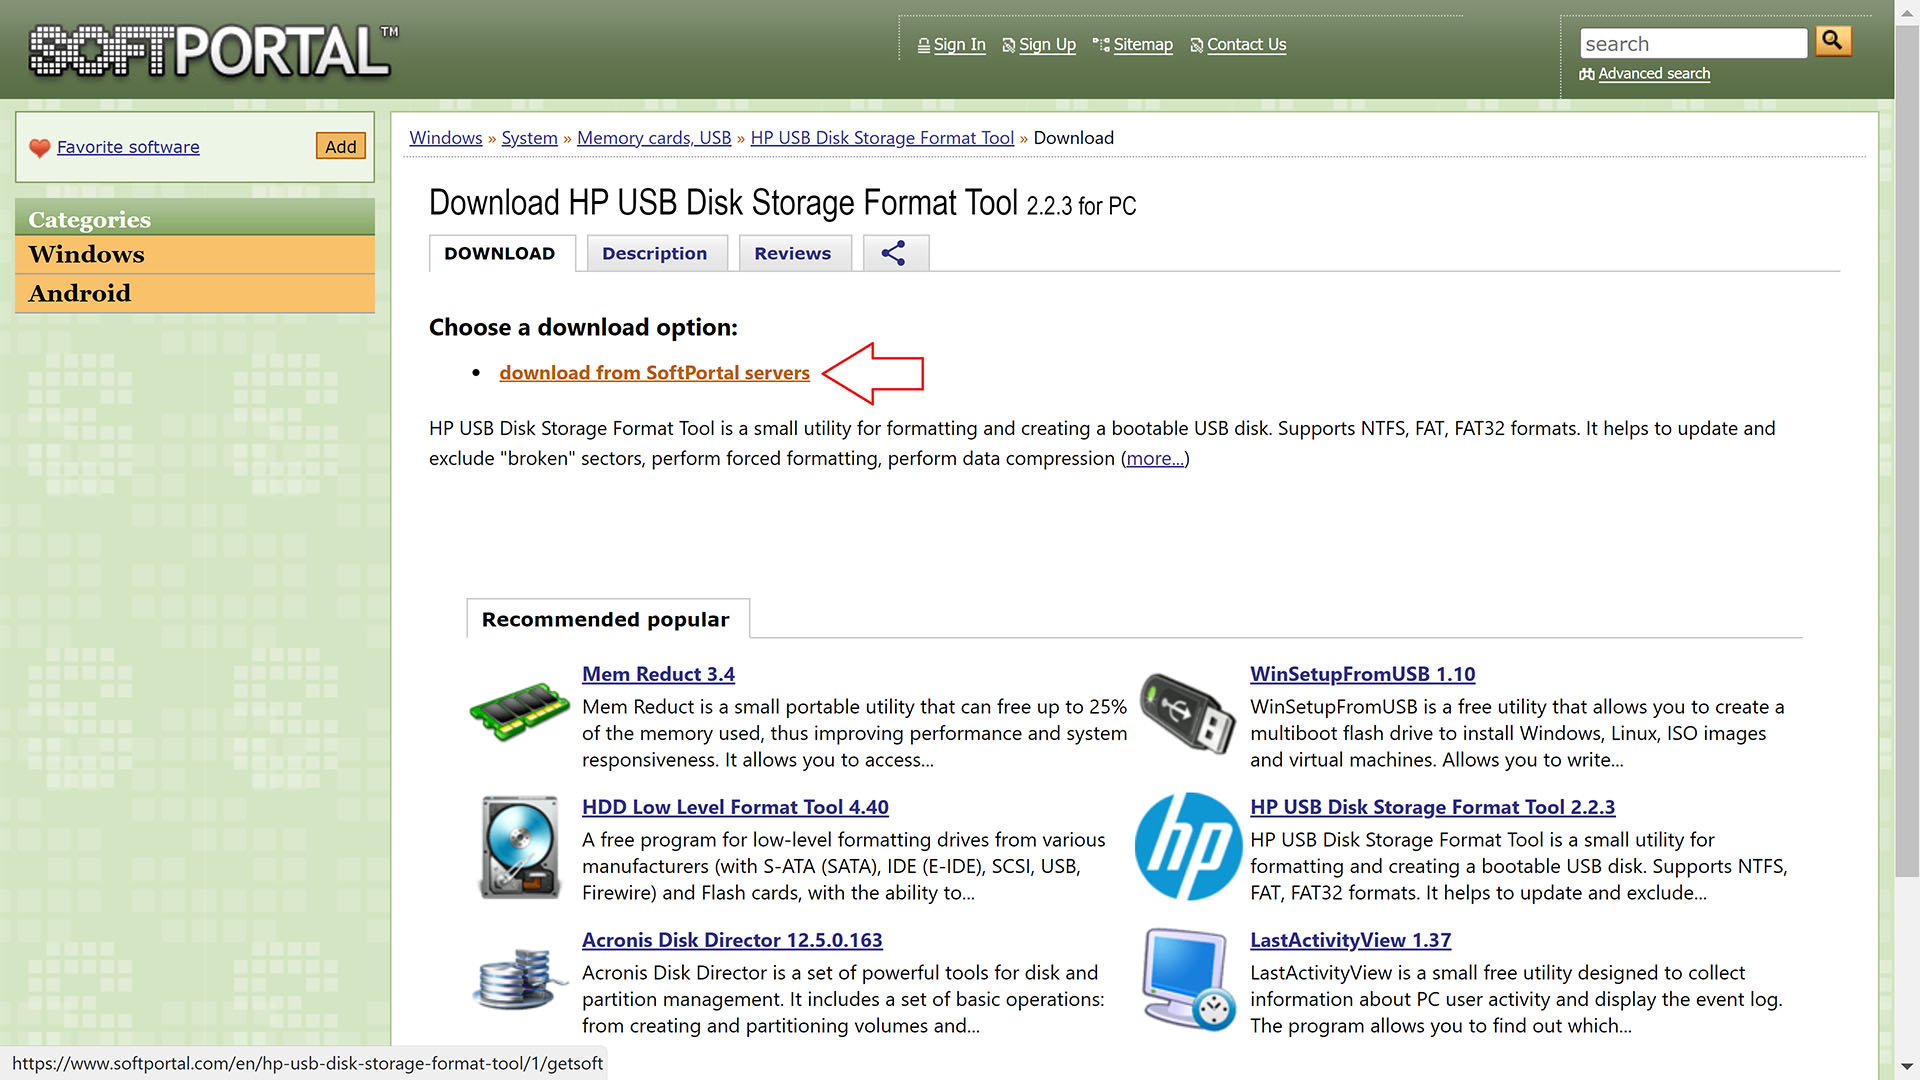Switch to the Reviews tab
This screenshot has height=1080, width=1920.
(x=794, y=253)
